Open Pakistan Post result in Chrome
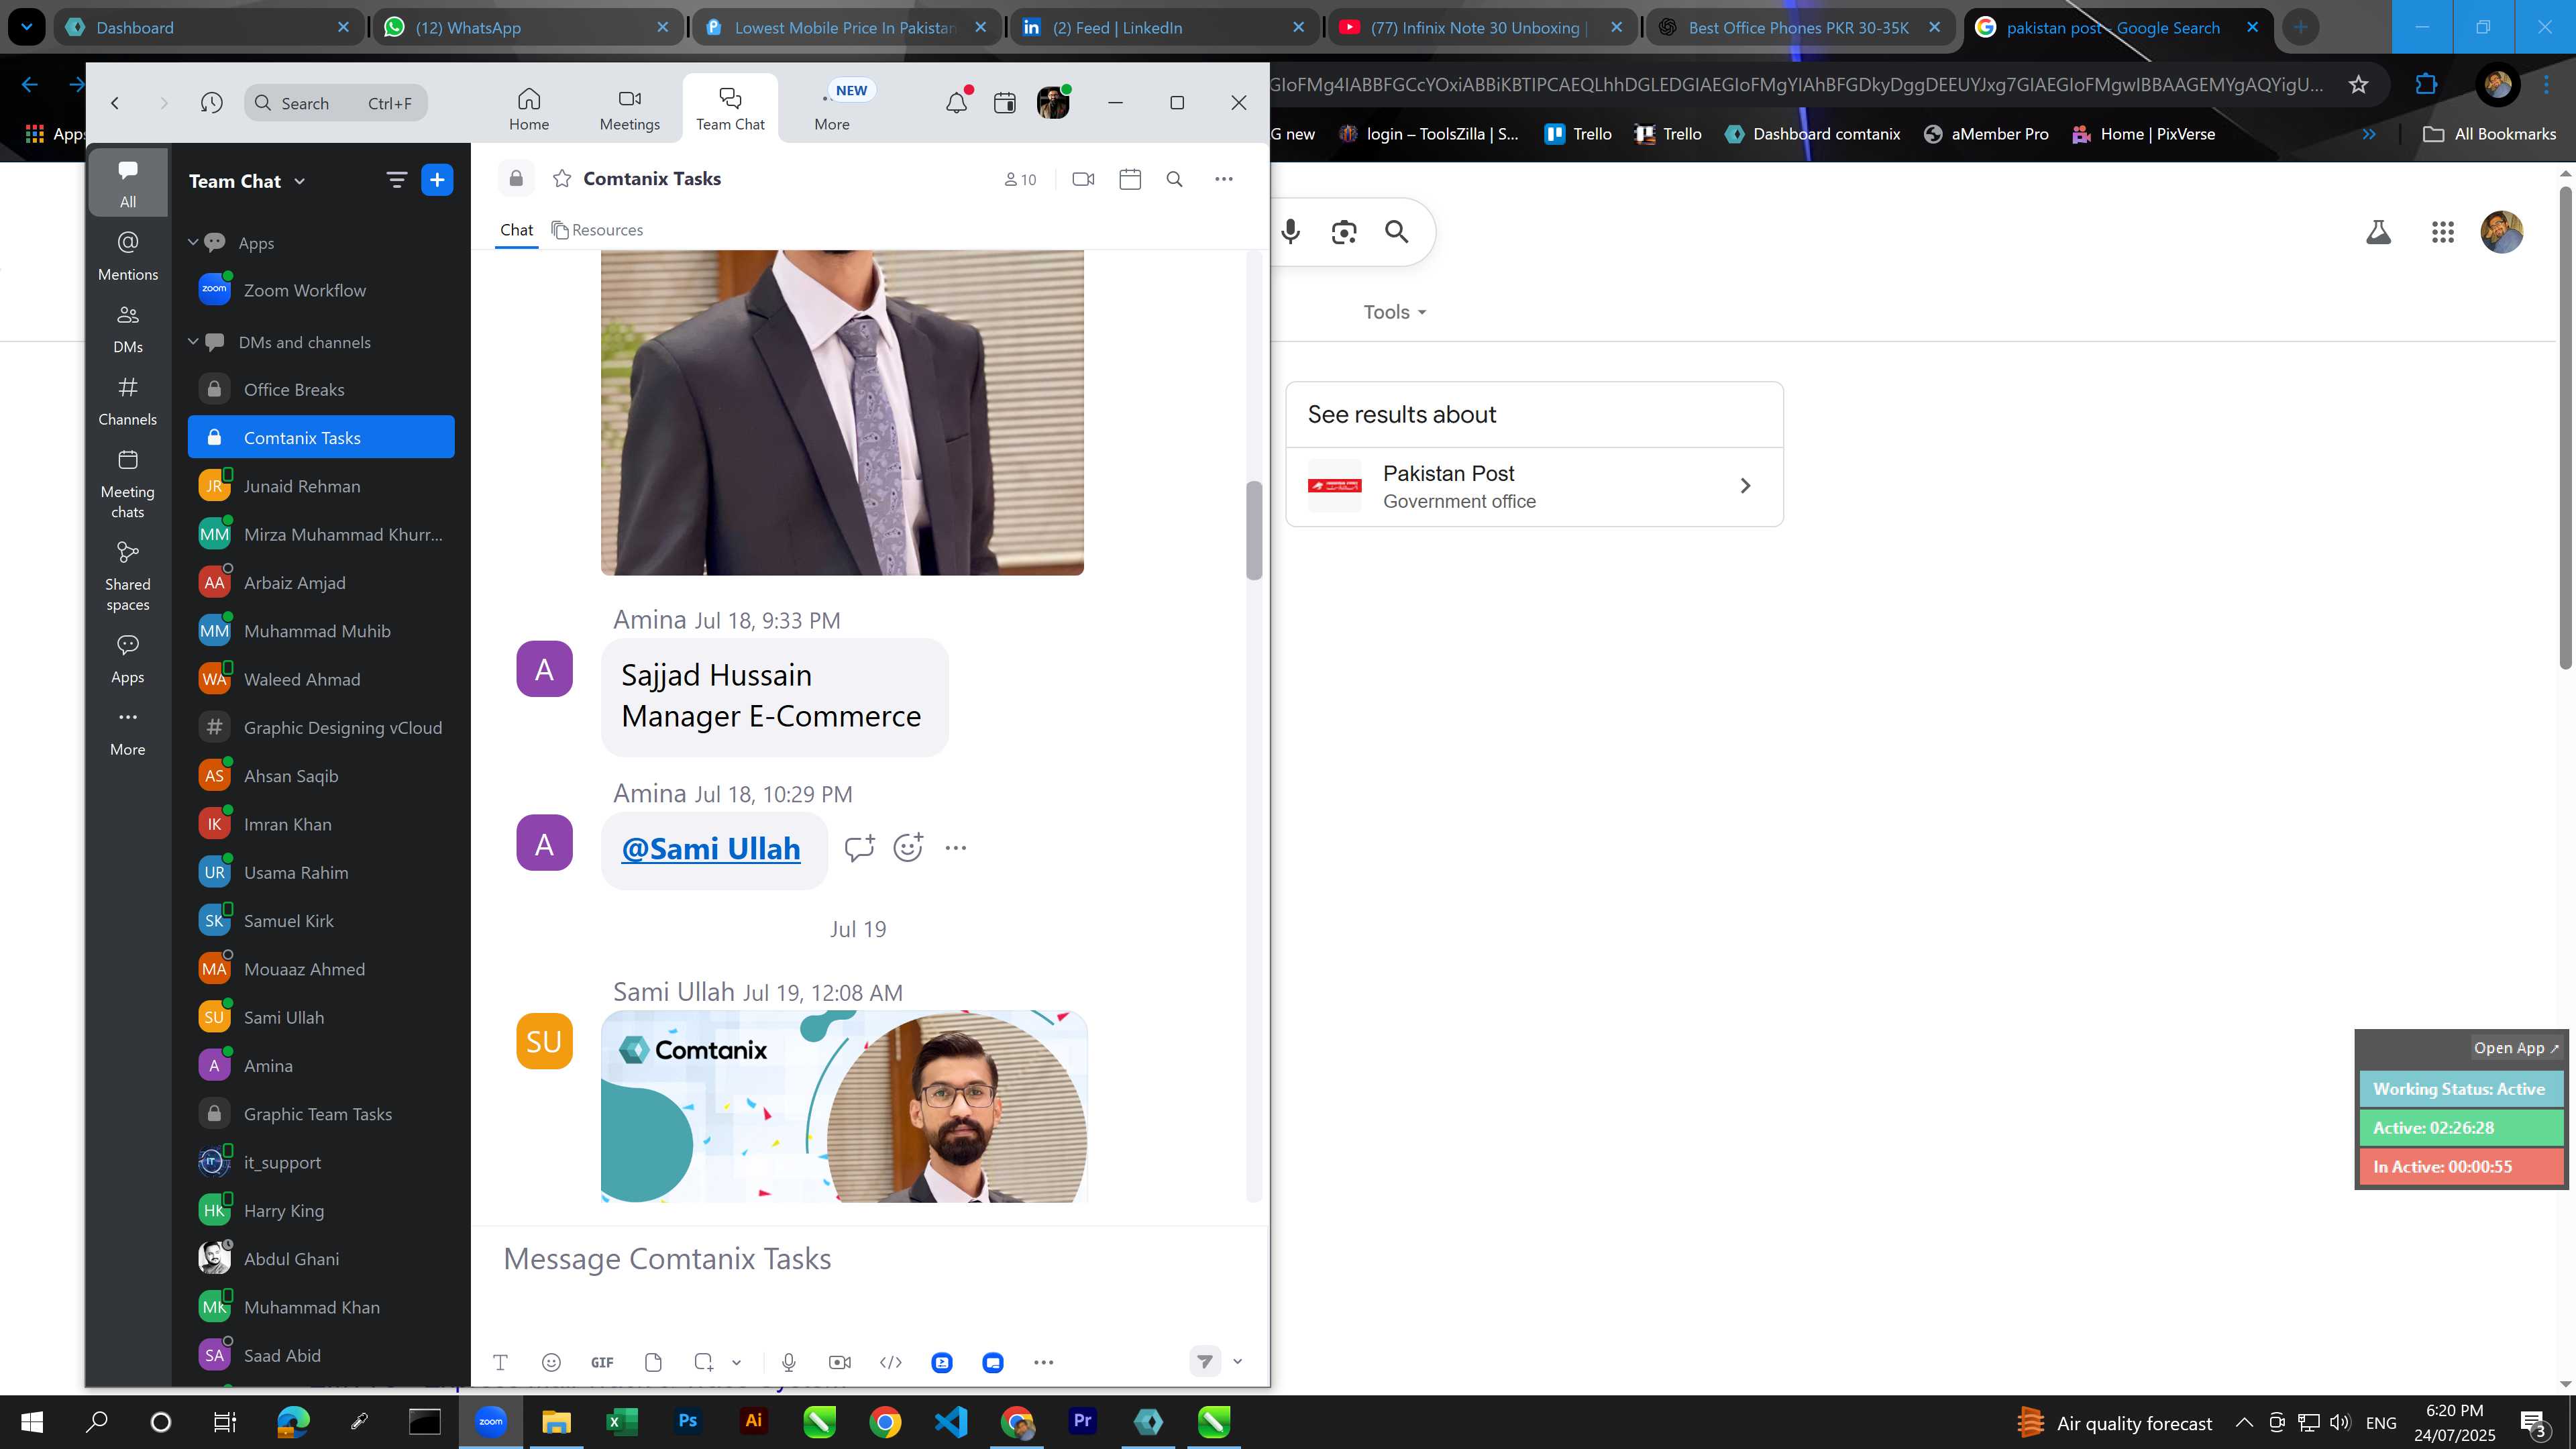The image size is (2576, 1449). tap(1534, 486)
